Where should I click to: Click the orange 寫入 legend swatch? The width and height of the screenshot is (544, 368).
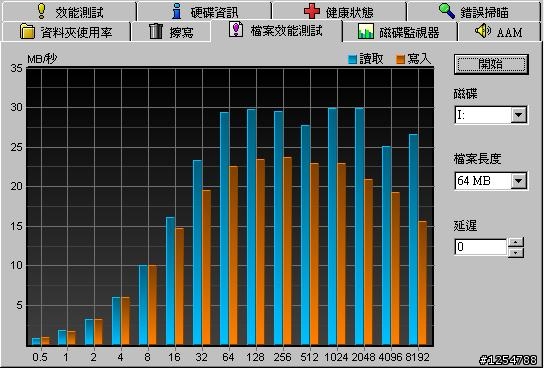point(401,60)
